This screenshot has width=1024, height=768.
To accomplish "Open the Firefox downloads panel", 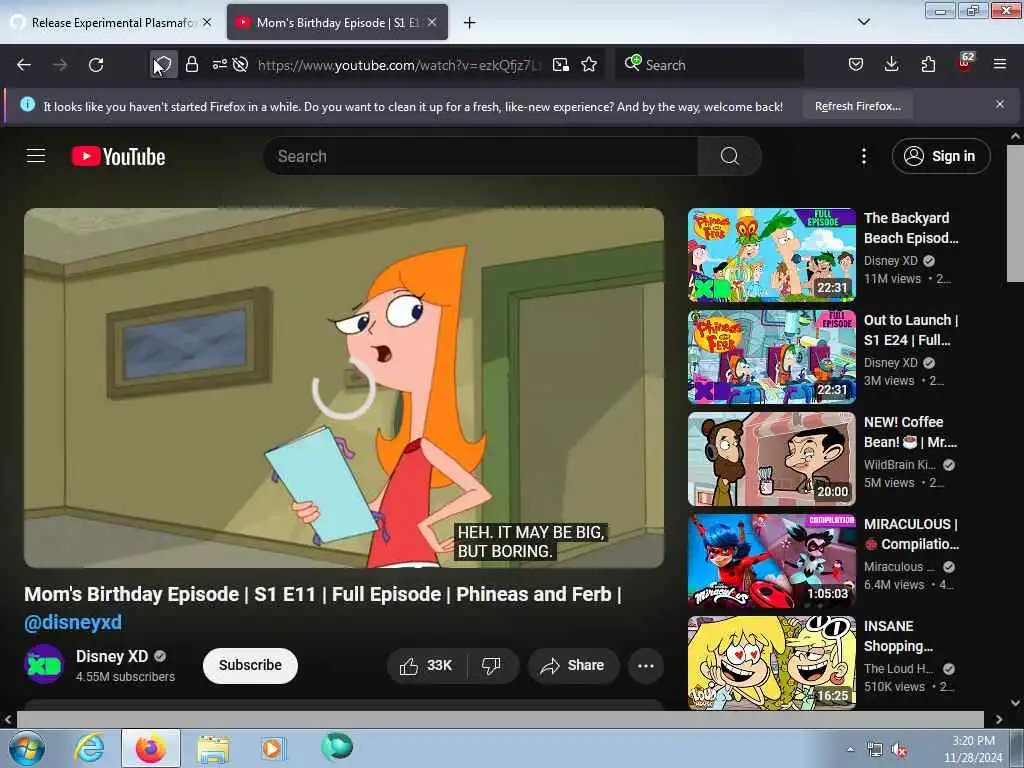I will pyautogui.click(x=891, y=64).
